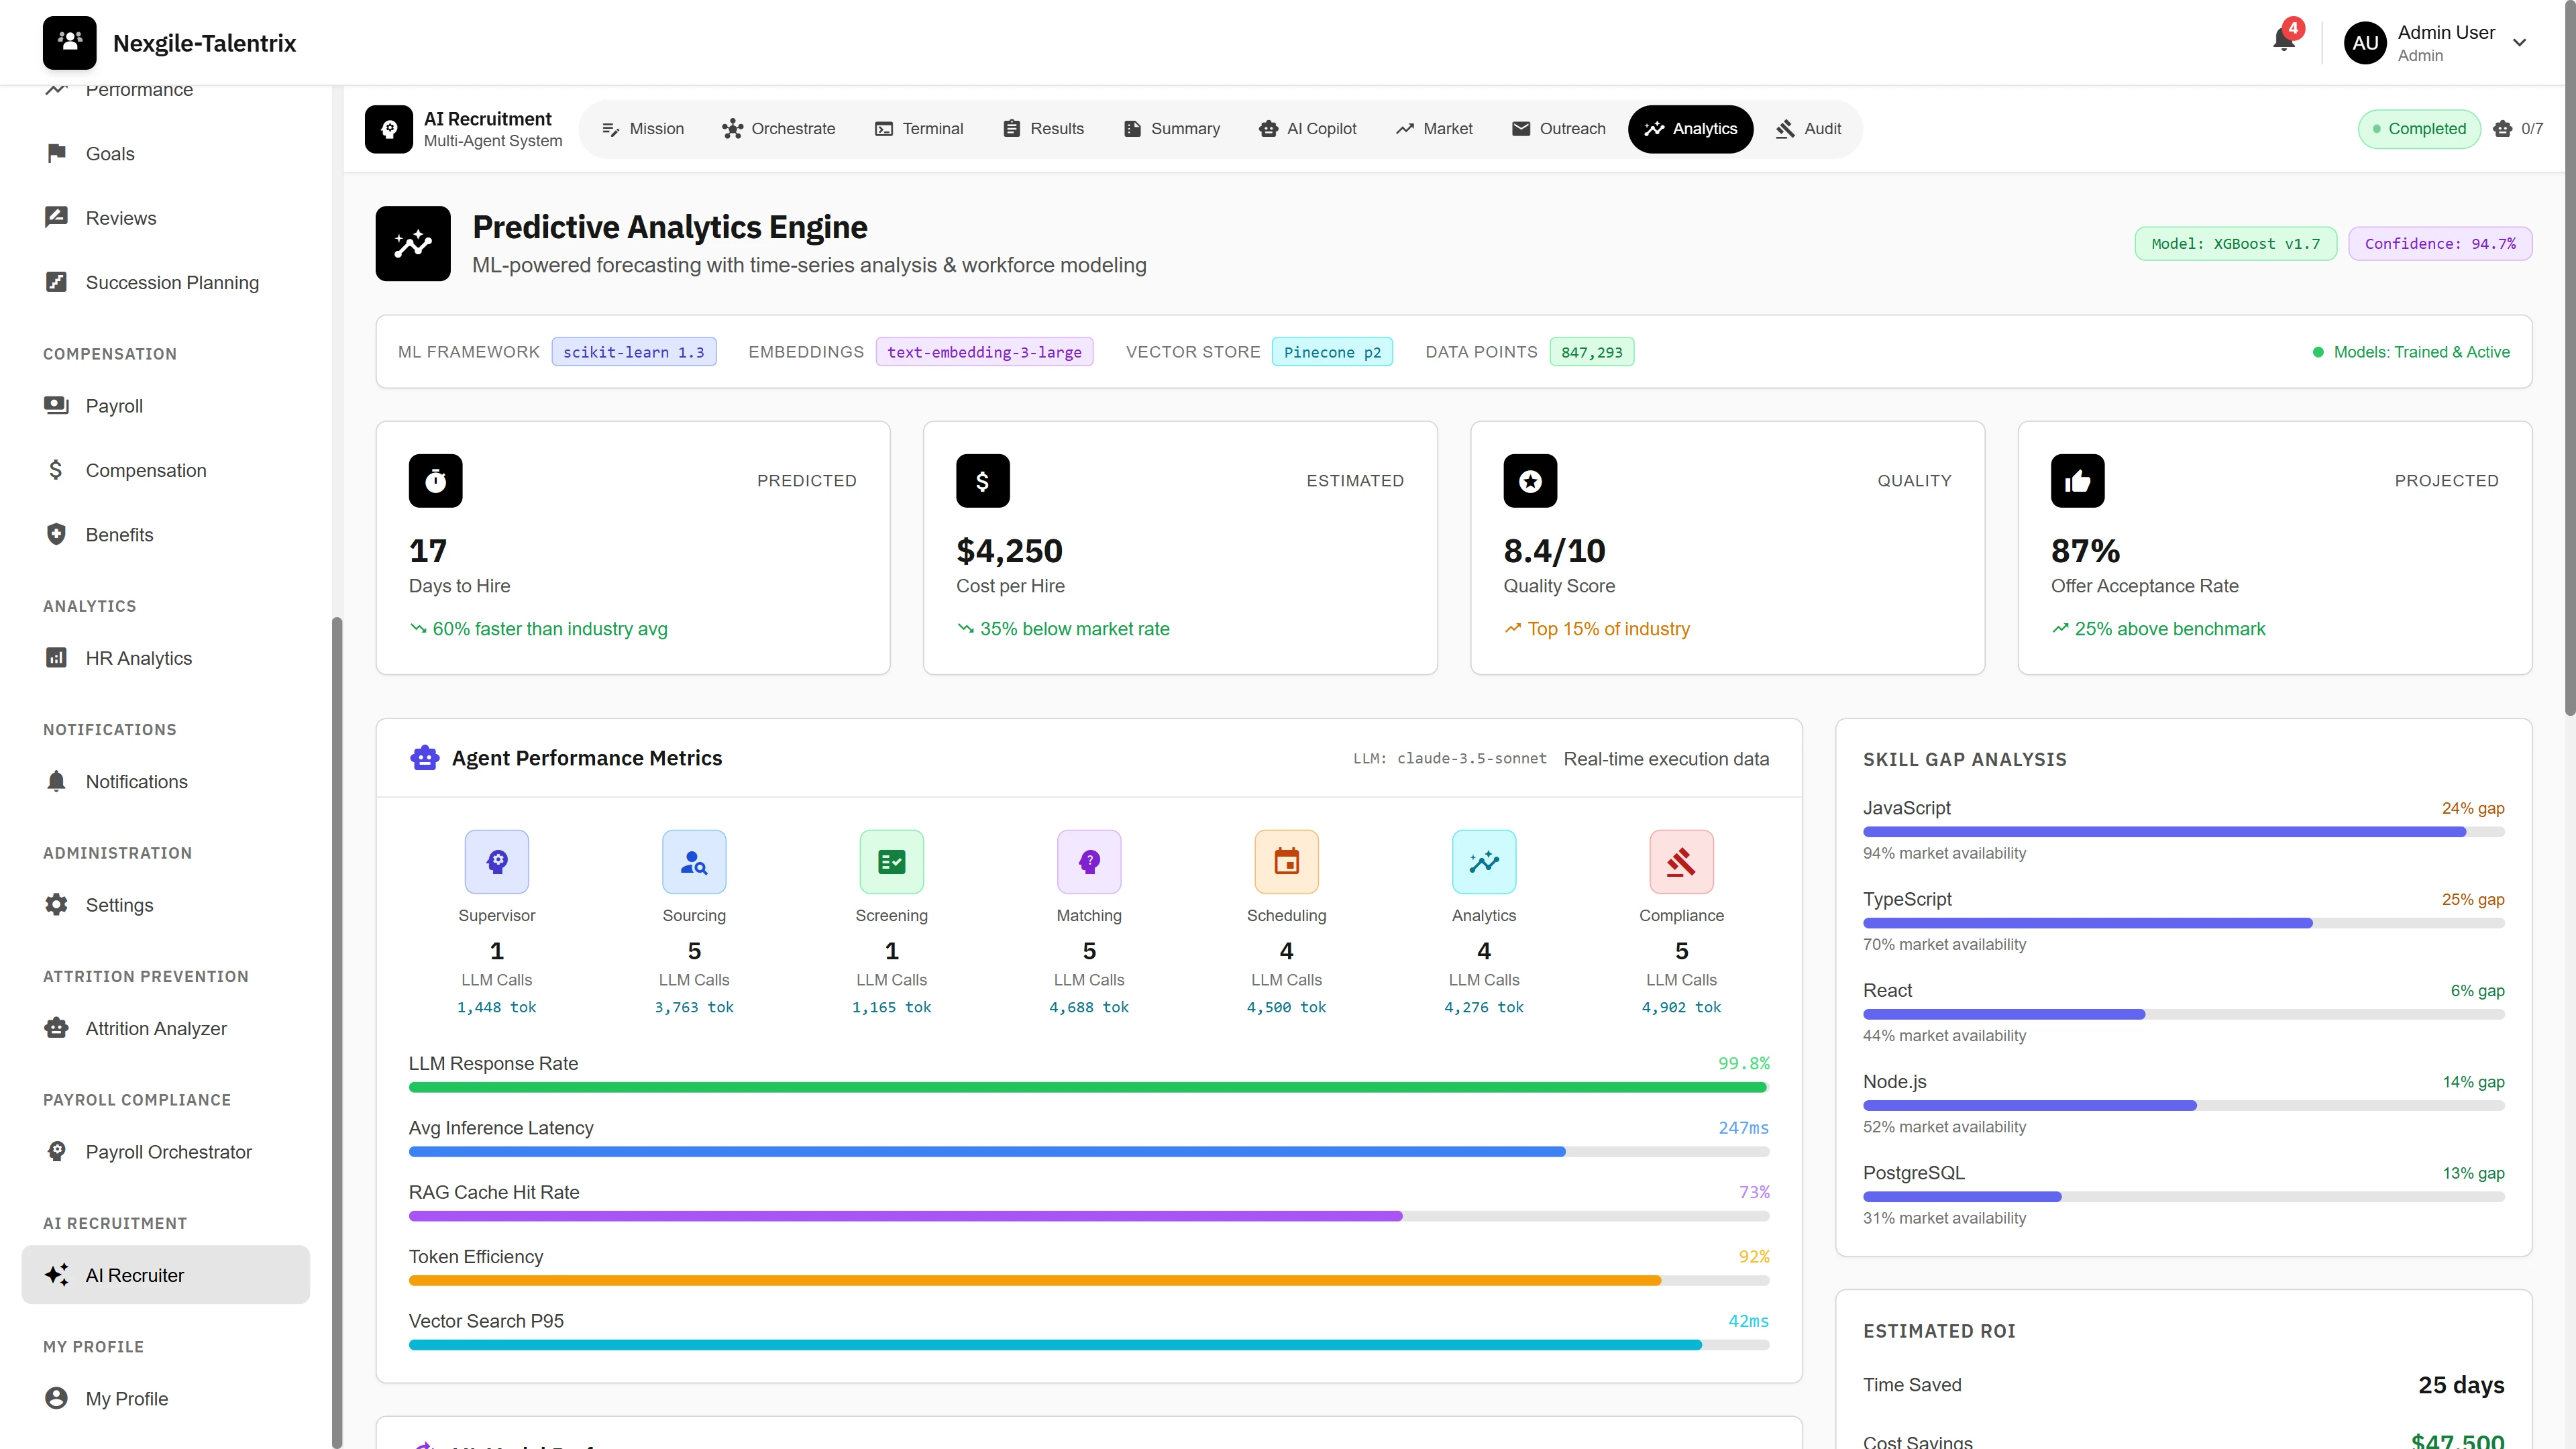
Task: Toggle the Completed status pill
Action: [x=2419, y=128]
